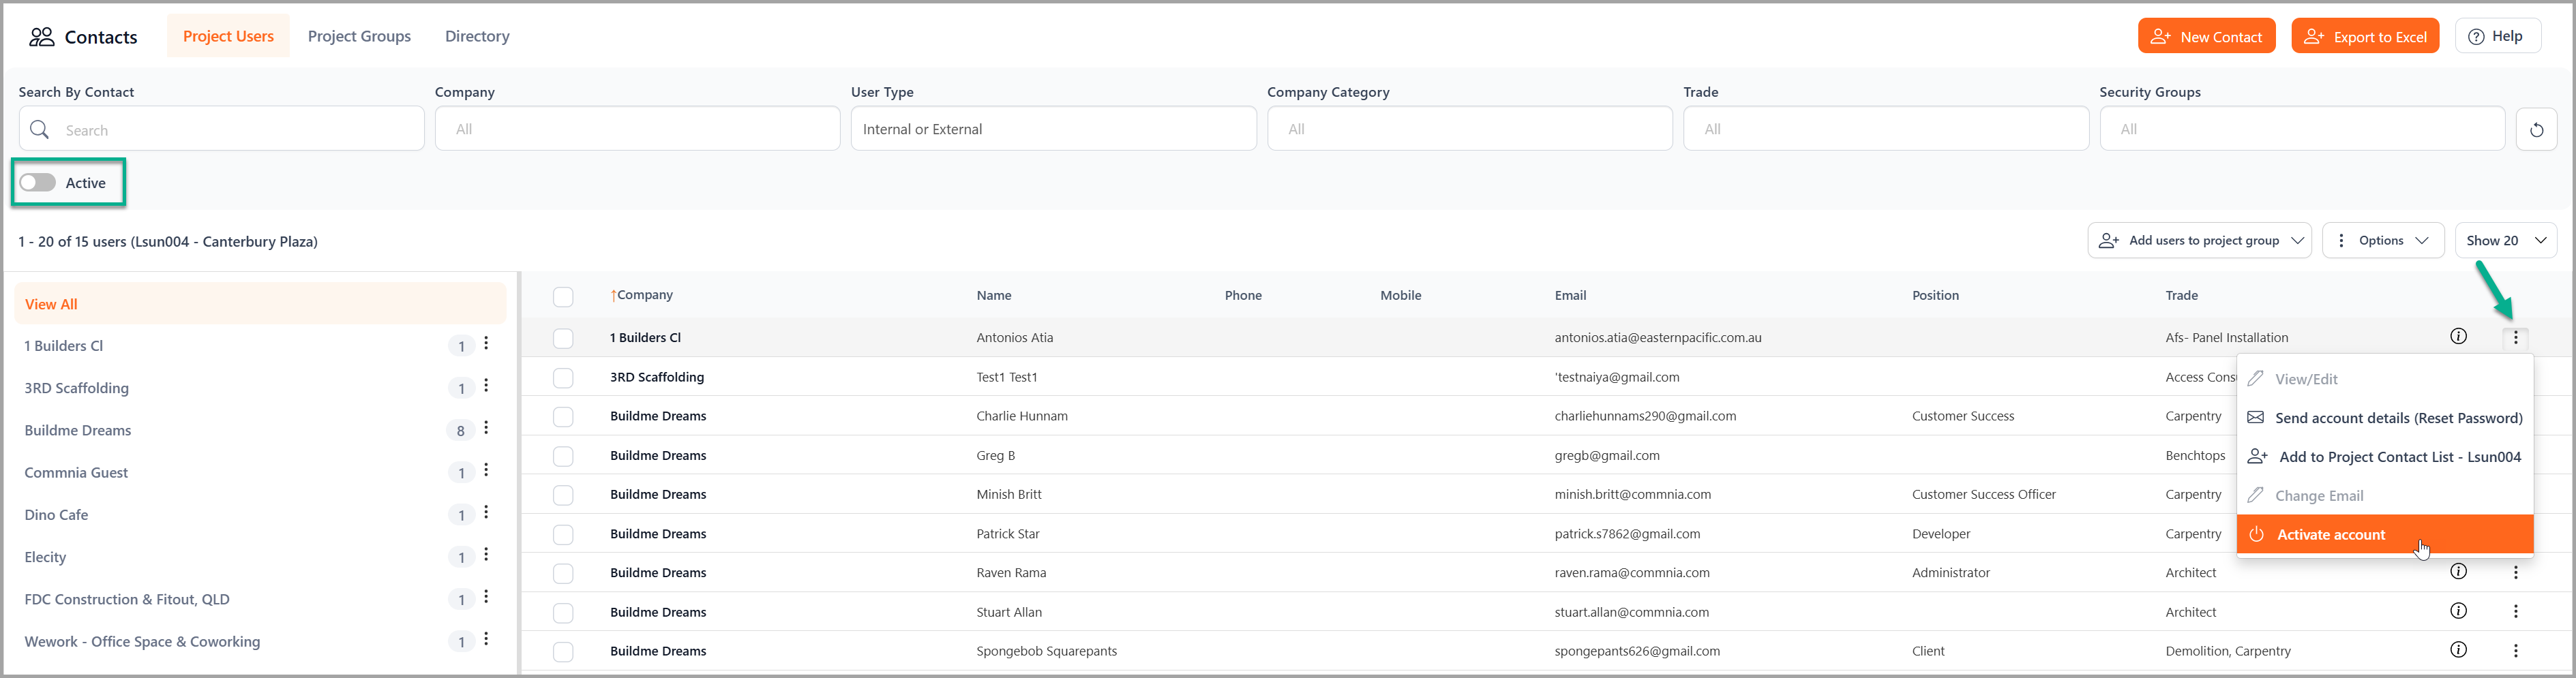Choose Activate account menu option
Screen dimensions: 2576x678
tap(2385, 534)
